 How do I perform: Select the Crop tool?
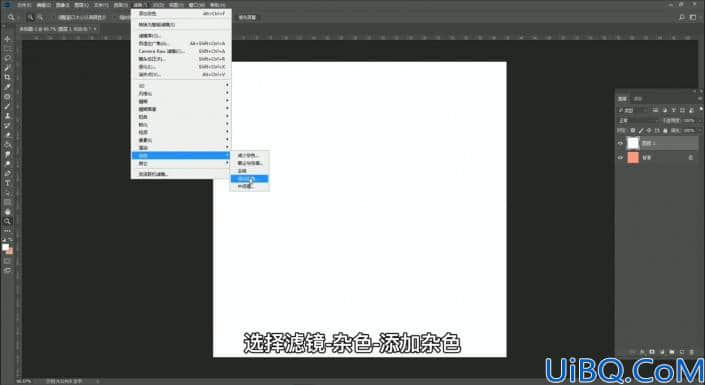pyautogui.click(x=7, y=77)
